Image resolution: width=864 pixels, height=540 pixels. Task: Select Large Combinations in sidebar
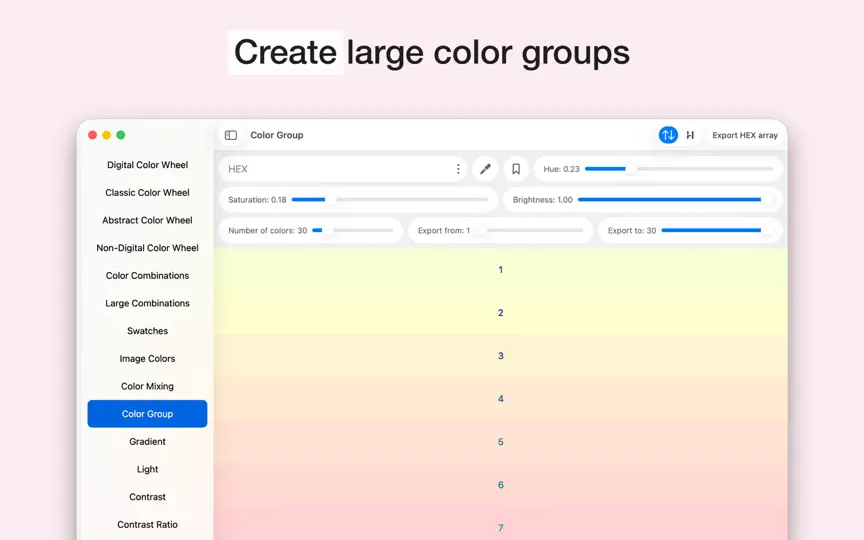tap(147, 303)
